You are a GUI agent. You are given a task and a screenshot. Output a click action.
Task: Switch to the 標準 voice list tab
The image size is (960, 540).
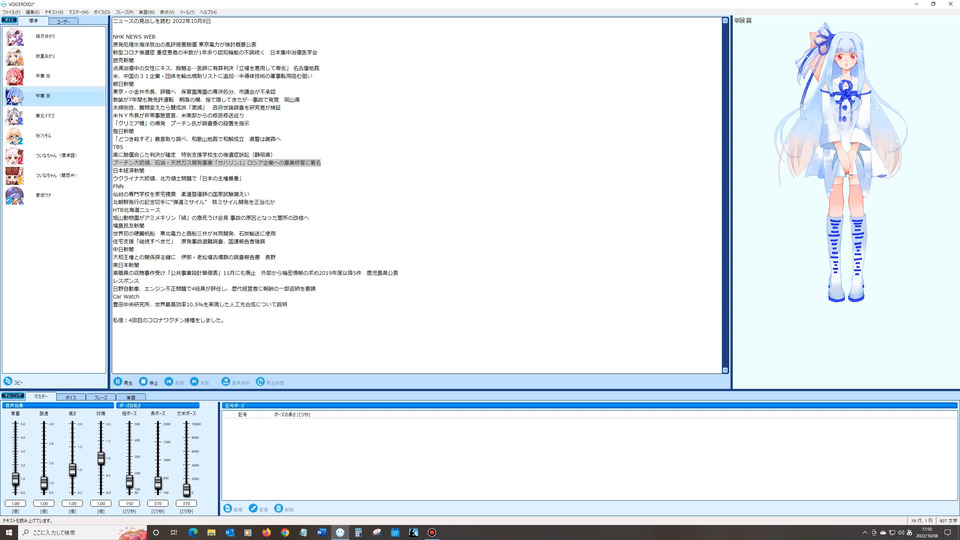pos(33,21)
